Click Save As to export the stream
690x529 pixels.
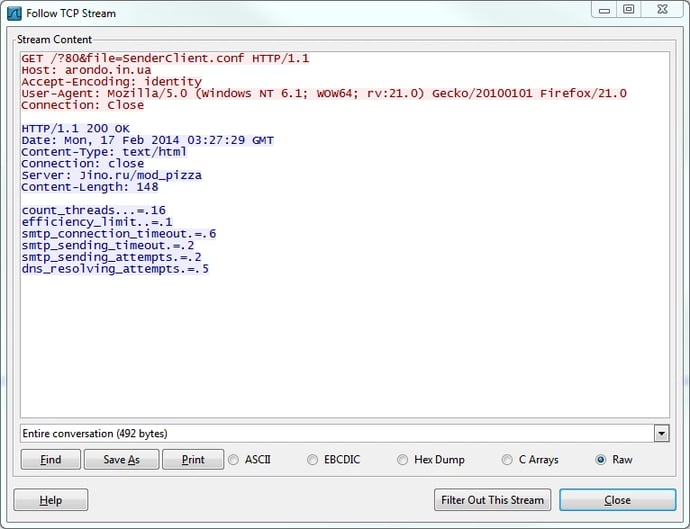pyautogui.click(x=119, y=460)
